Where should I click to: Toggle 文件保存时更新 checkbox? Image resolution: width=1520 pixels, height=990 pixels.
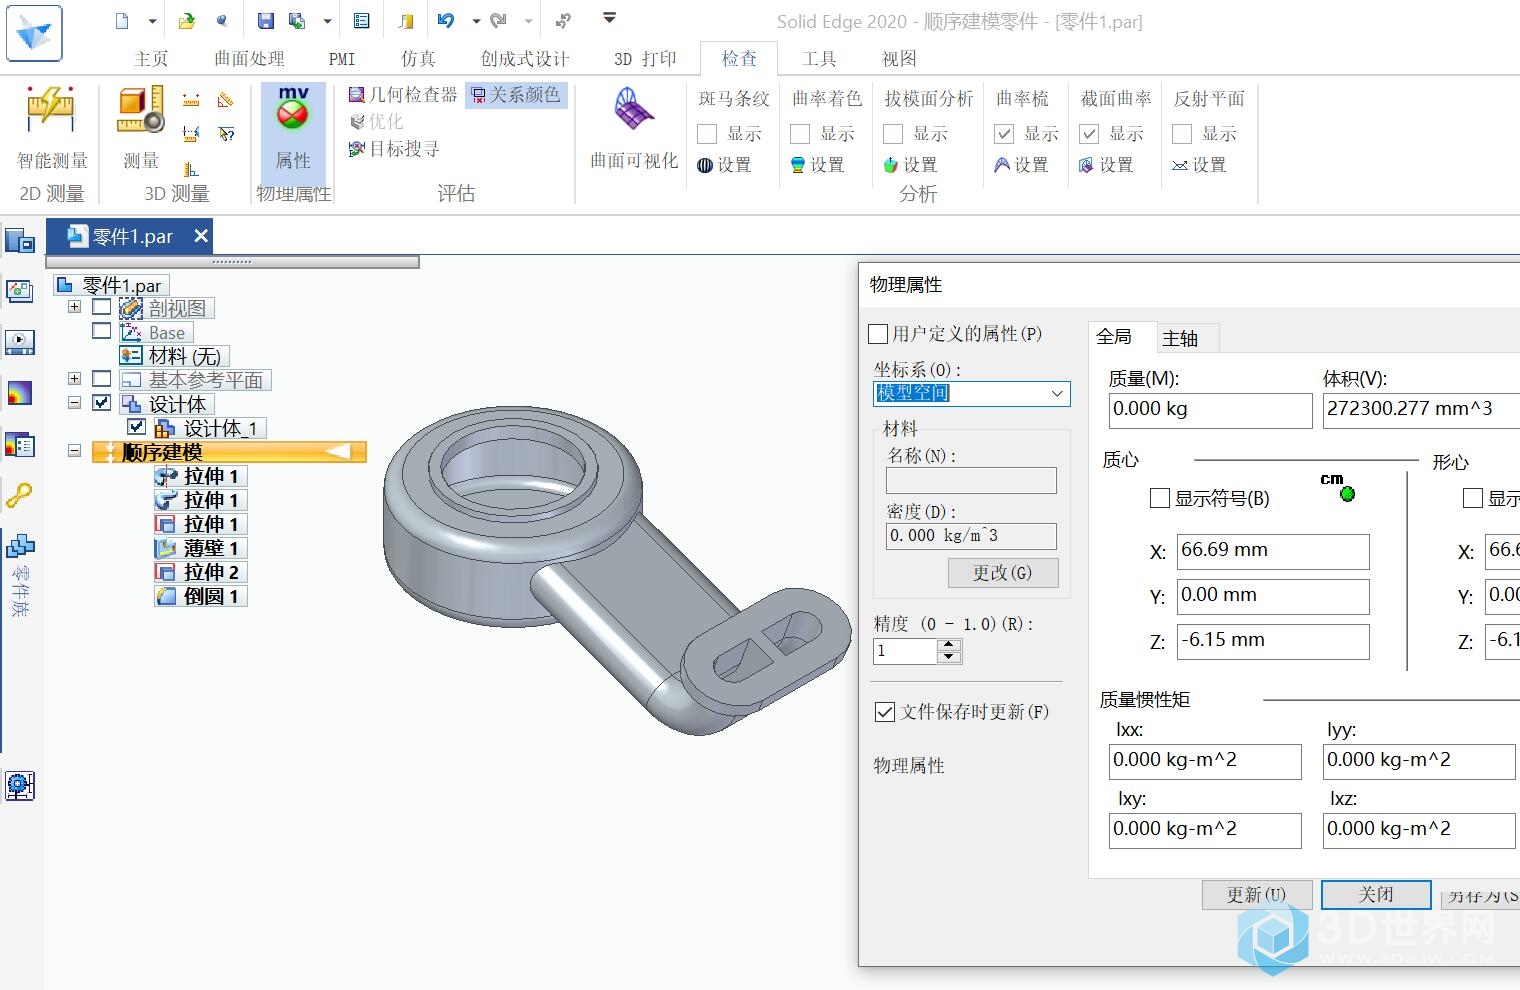point(884,712)
